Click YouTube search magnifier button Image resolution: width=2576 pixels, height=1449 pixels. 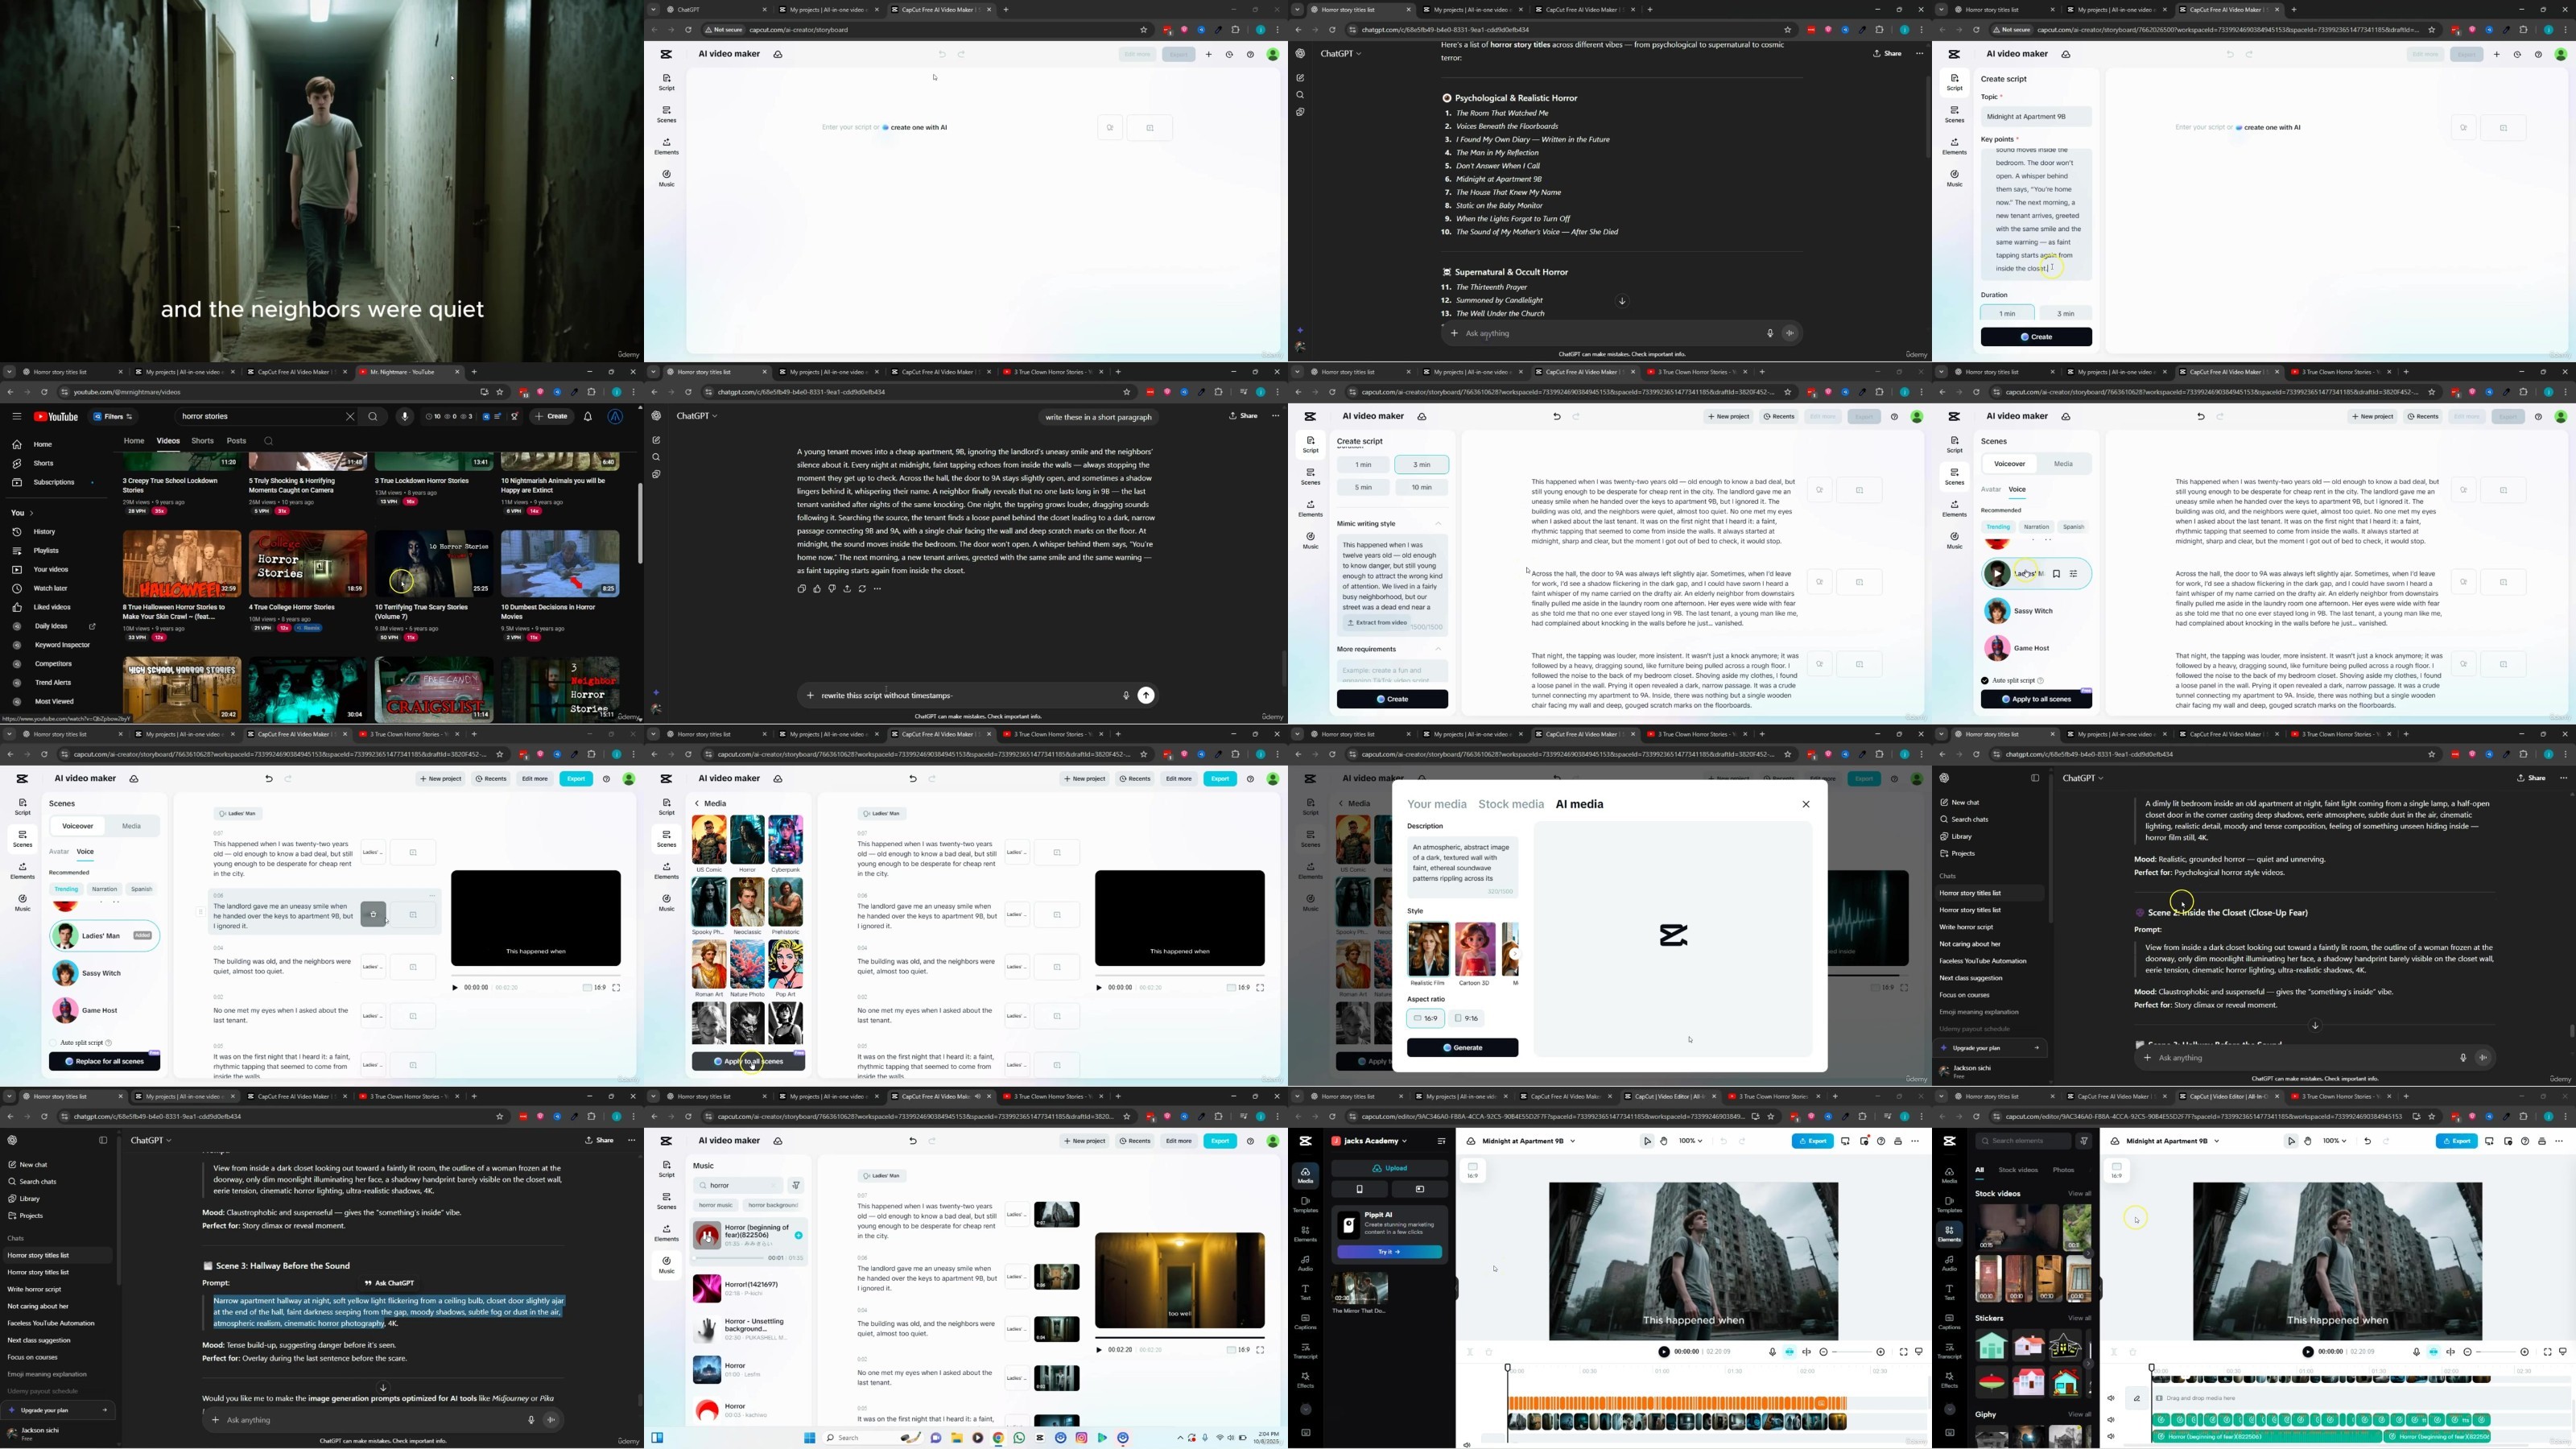tap(373, 417)
